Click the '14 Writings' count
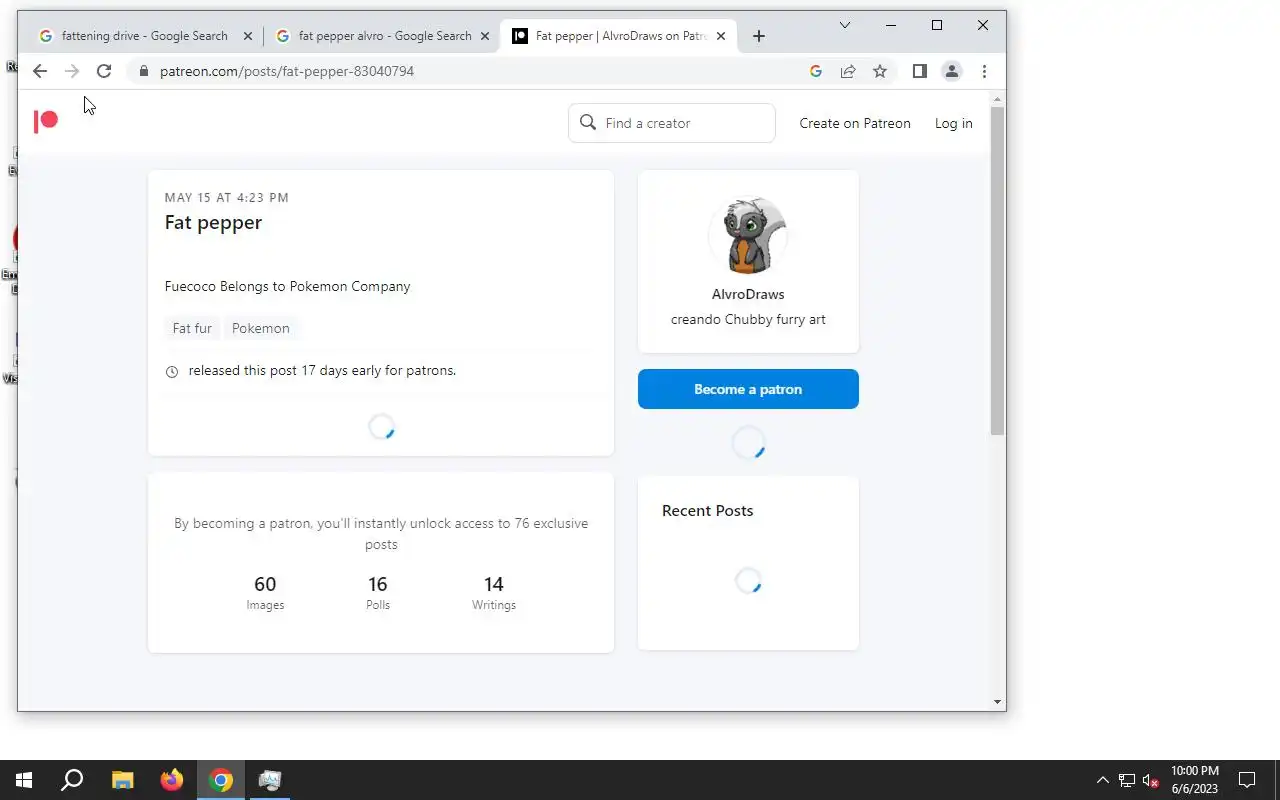1280x800 pixels. 494,592
